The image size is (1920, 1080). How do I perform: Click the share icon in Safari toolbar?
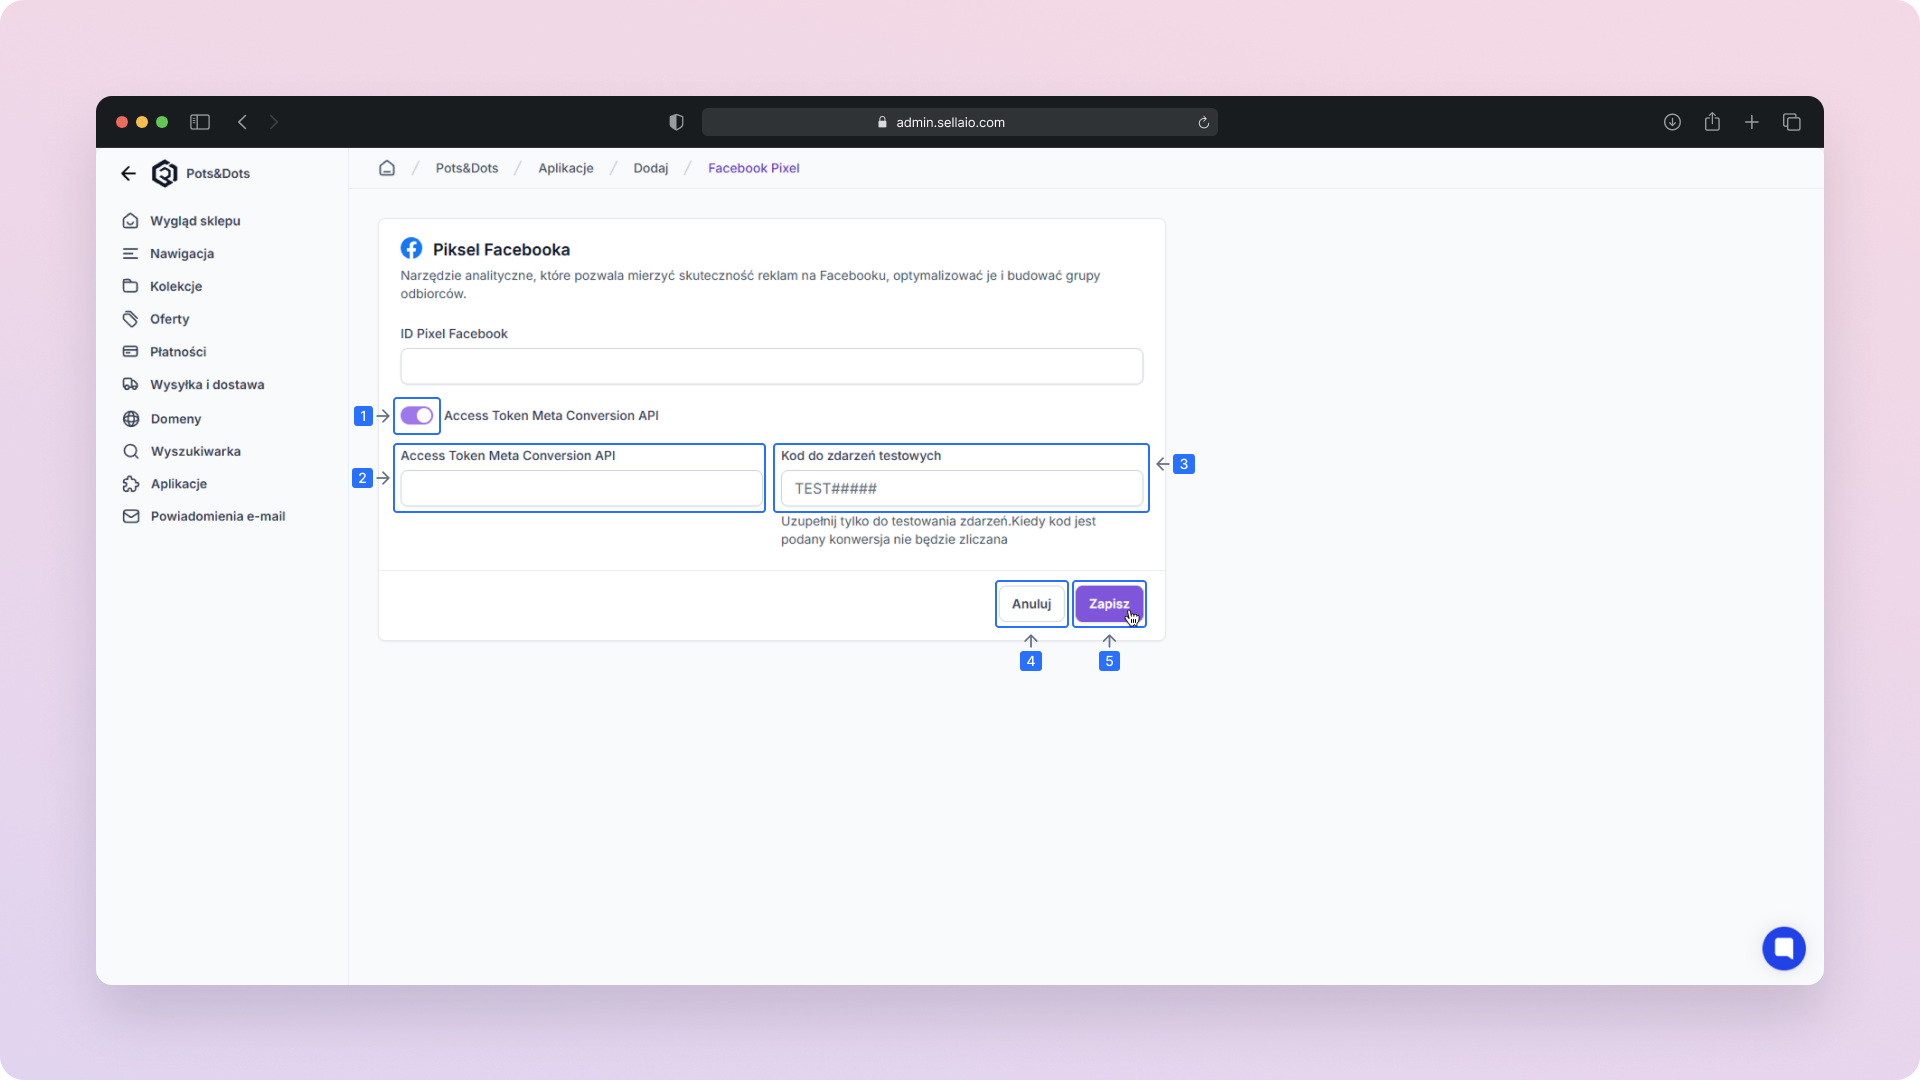pyautogui.click(x=1712, y=122)
